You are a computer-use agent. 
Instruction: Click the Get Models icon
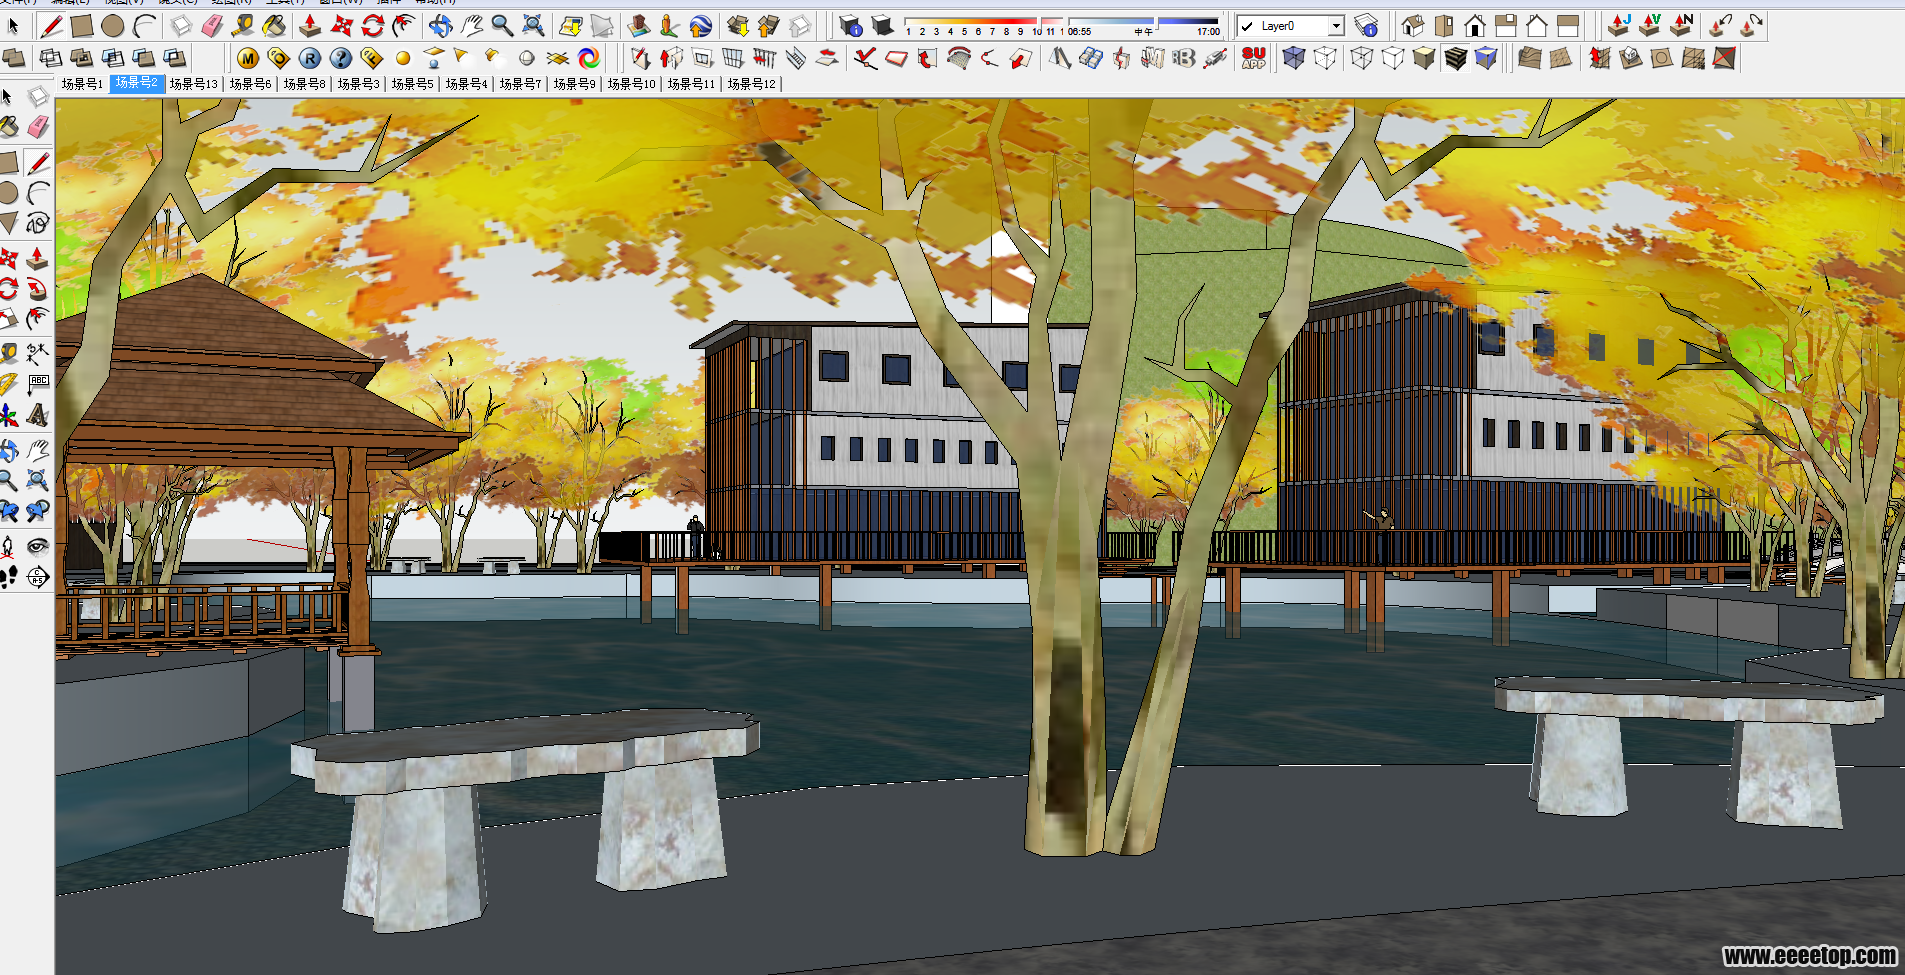coord(738,25)
